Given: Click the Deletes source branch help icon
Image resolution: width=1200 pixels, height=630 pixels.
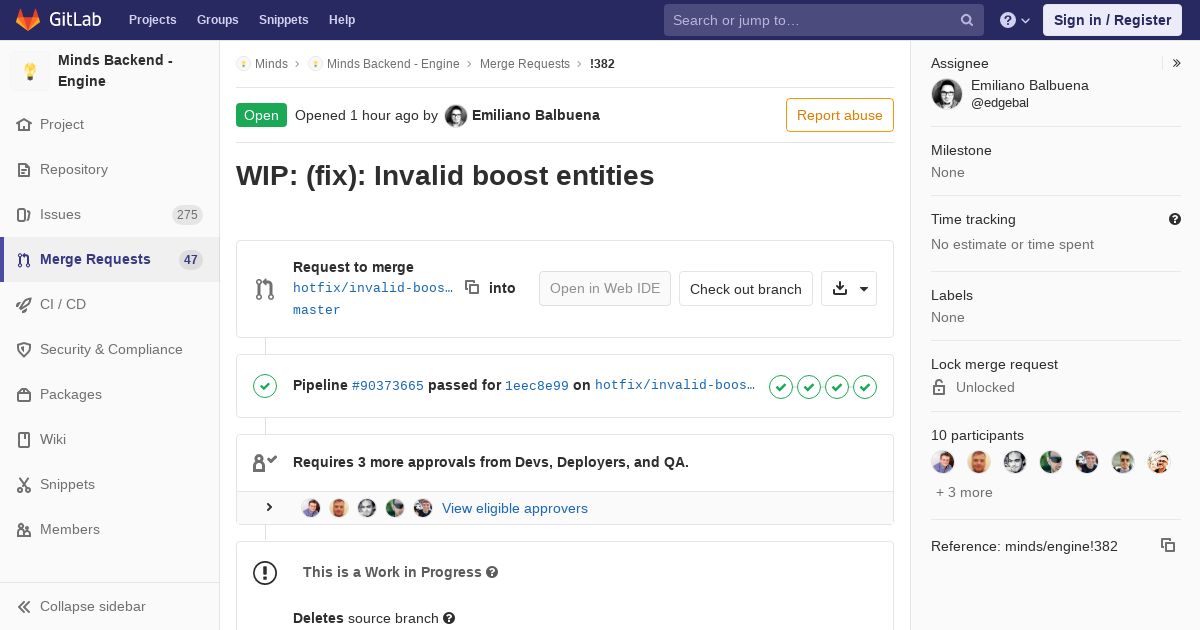Looking at the screenshot, I should click(x=449, y=618).
